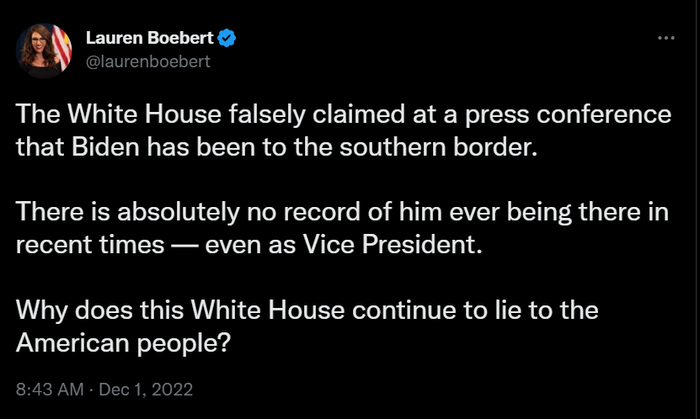The width and height of the screenshot is (700, 419).
Task: Click the words "Vice President" in the tweet
Action: [x=406, y=245]
